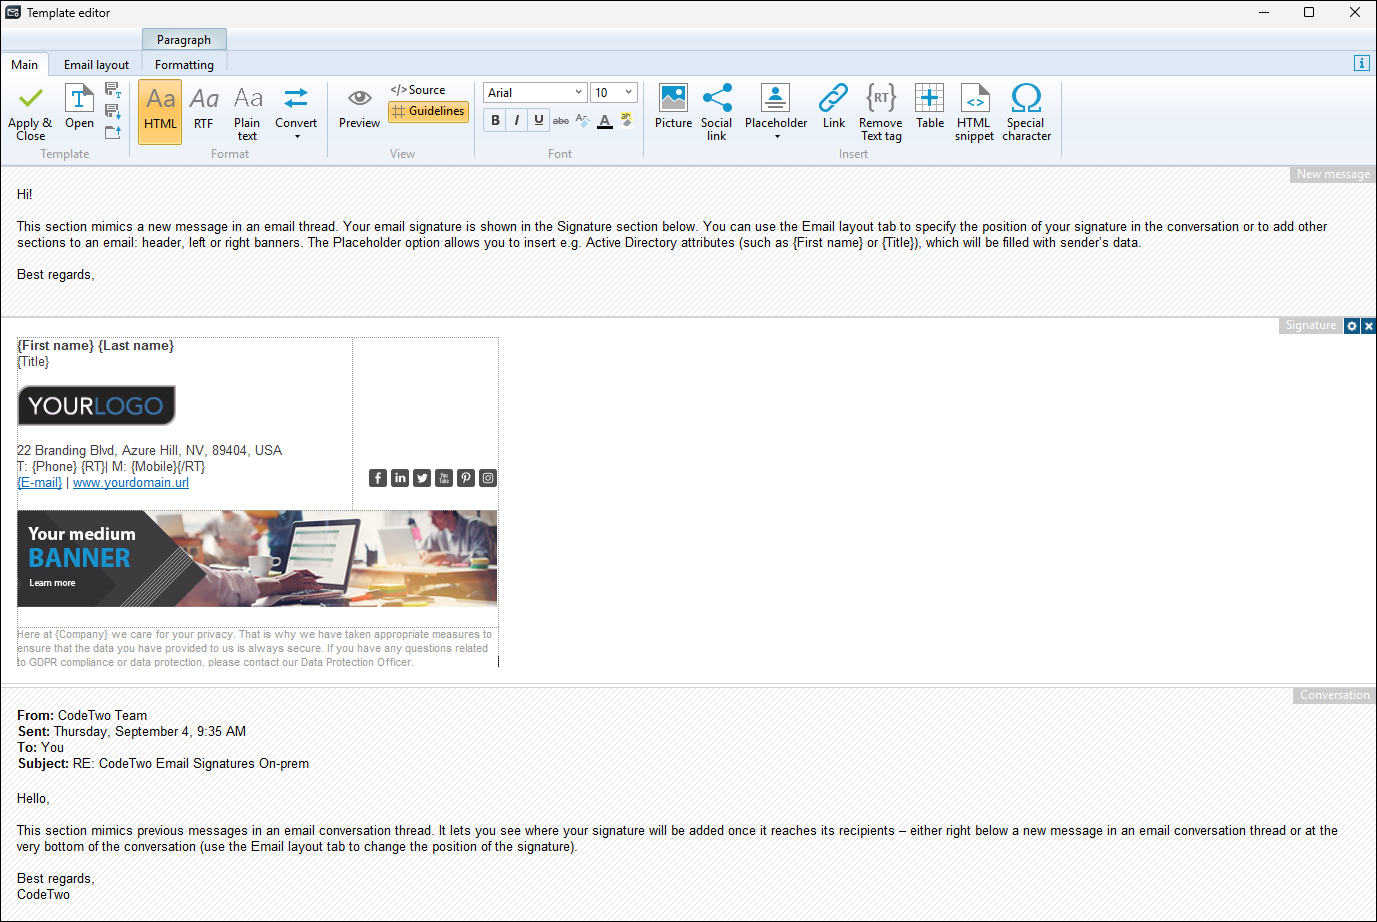The image size is (1377, 922).
Task: Expand the Placeholder dropdown menu
Action: click(776, 136)
